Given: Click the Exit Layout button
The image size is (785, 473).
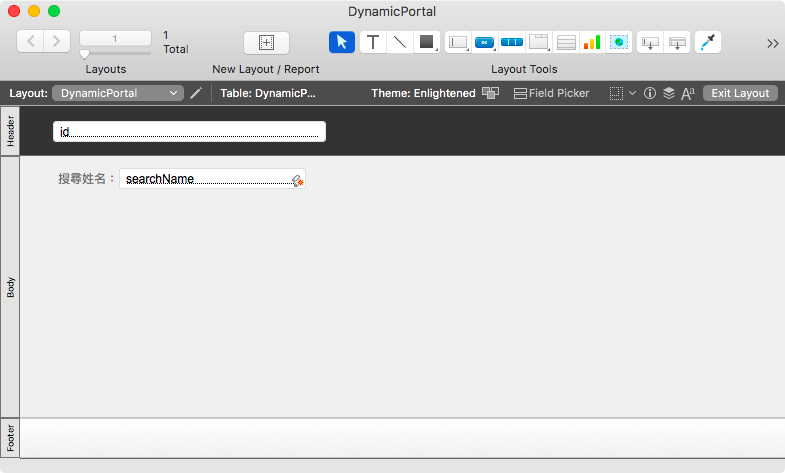Looking at the screenshot, I should pos(740,93).
